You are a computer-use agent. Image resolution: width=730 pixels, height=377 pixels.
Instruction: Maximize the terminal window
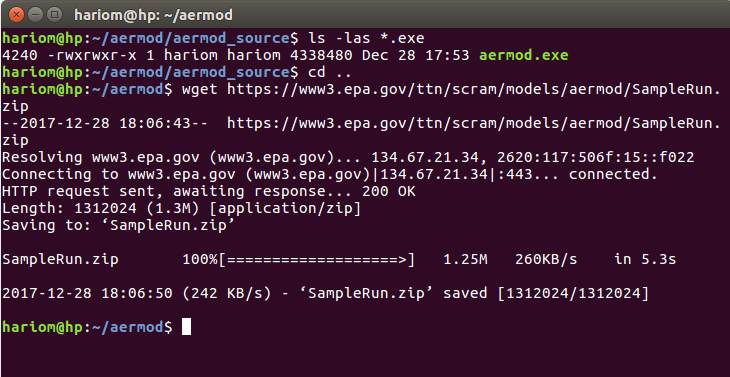[55, 14]
